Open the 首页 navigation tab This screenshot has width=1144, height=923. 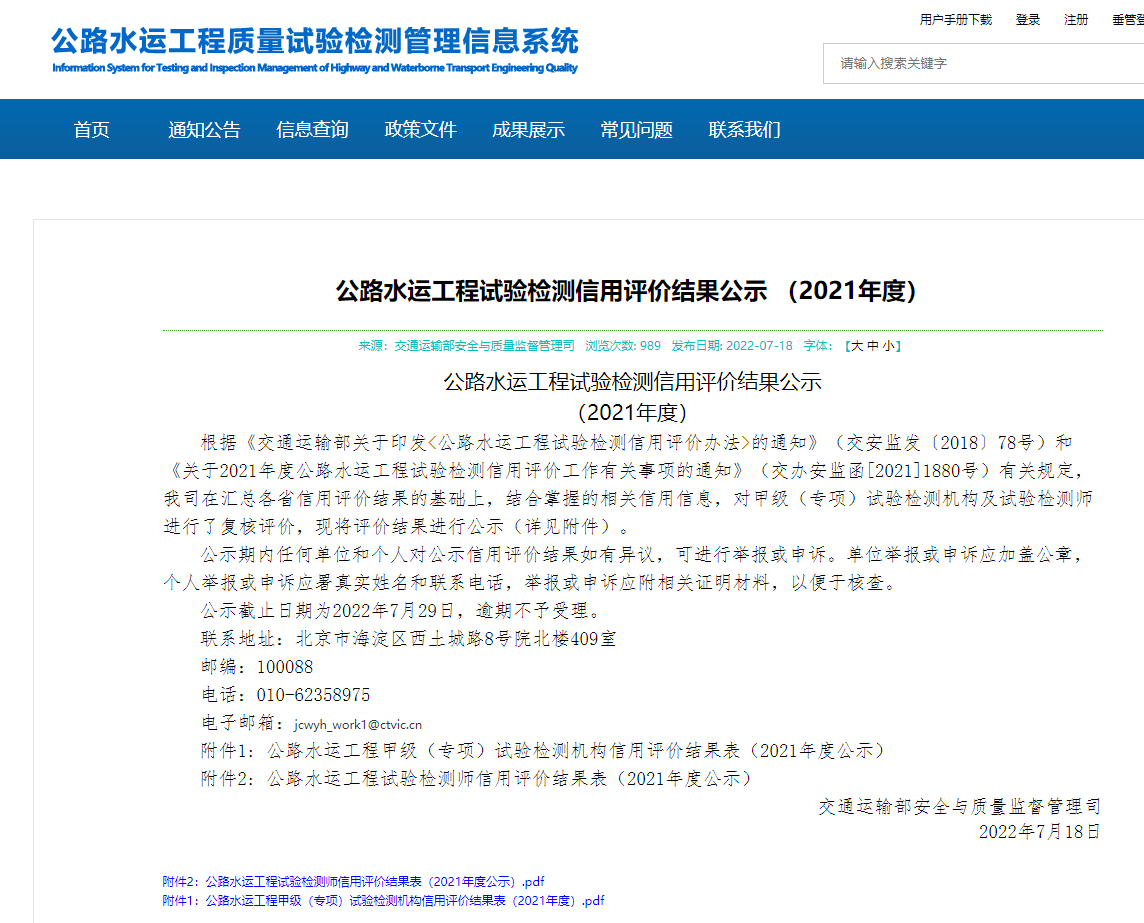(x=92, y=129)
